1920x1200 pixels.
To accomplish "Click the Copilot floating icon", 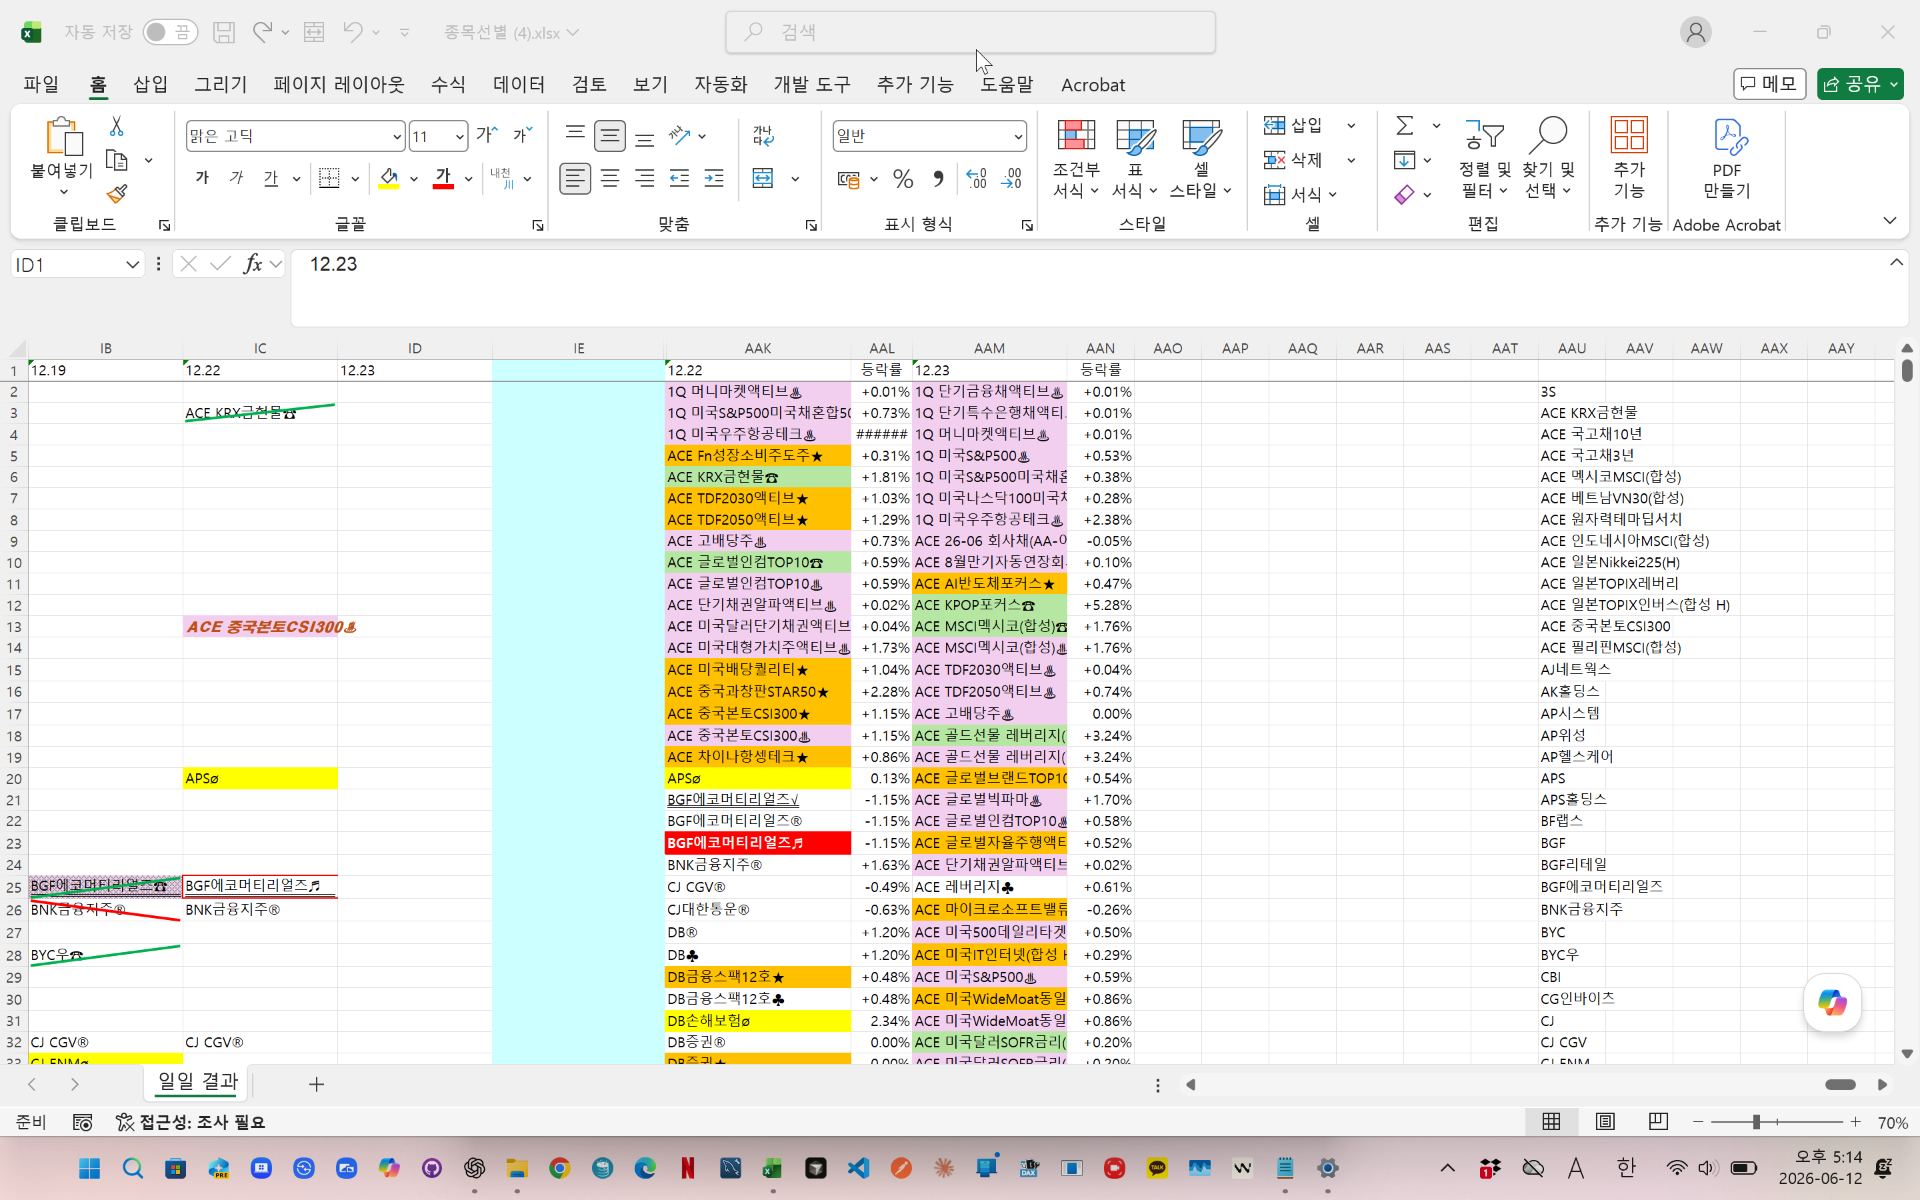I will pos(1832,1002).
